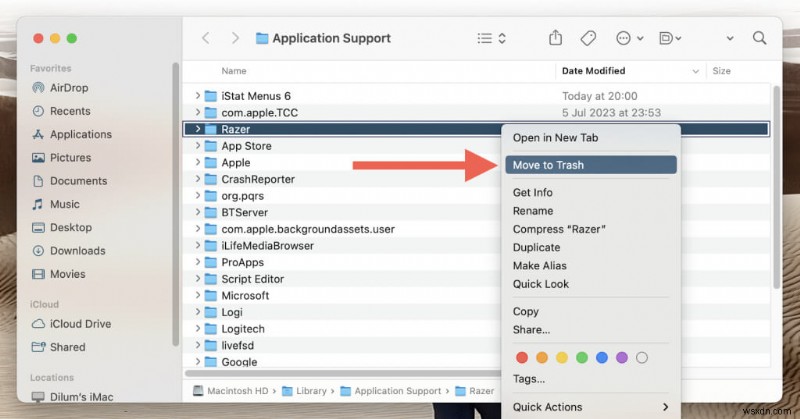The height and width of the screenshot is (419, 800).
Task: Expand the App Store folder
Action: click(197, 146)
